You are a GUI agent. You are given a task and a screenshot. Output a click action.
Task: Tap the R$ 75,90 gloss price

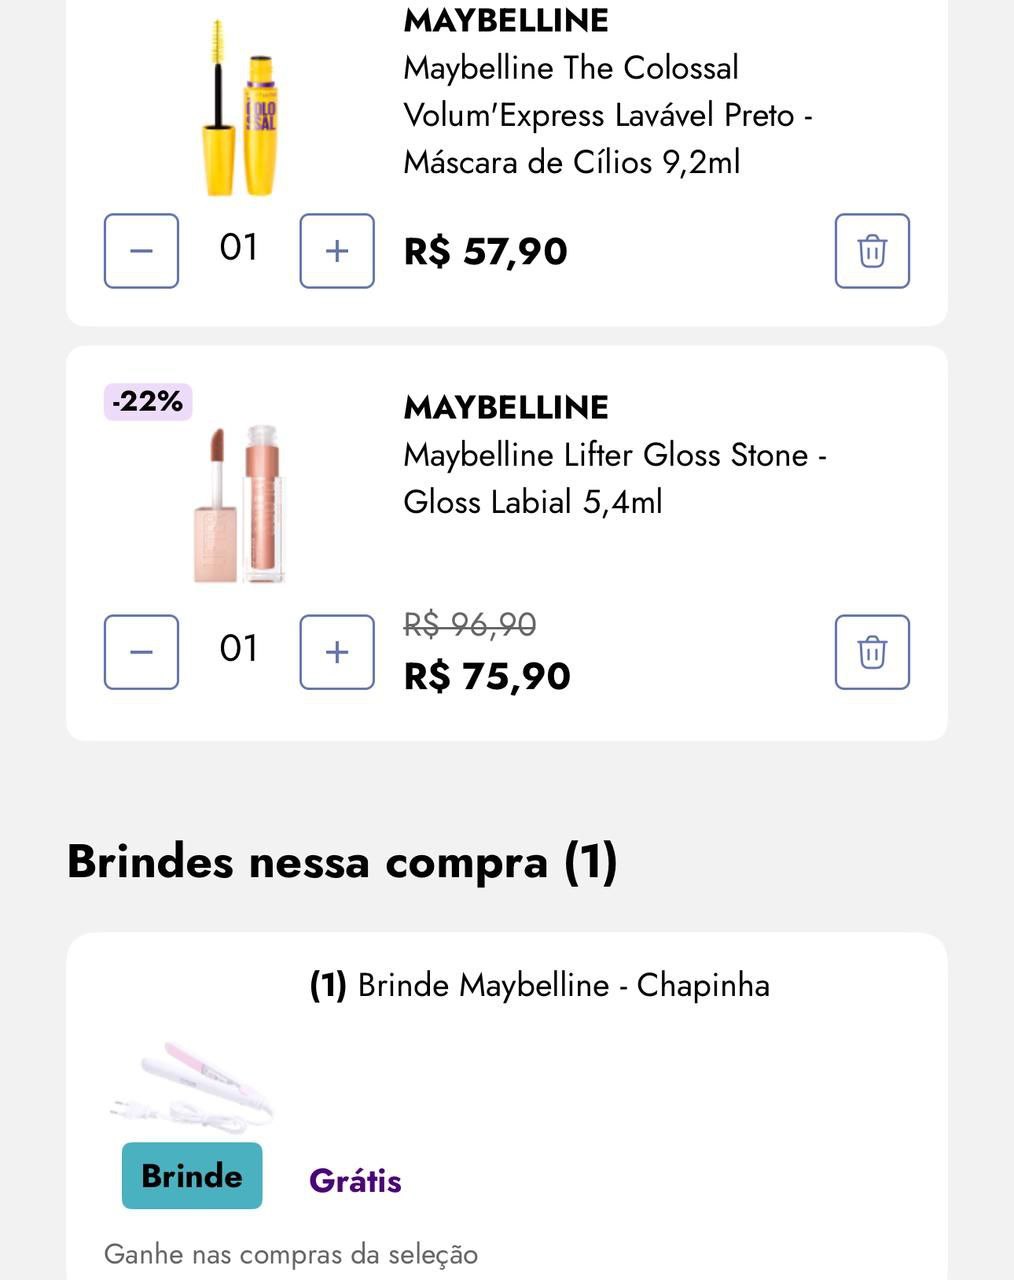[x=487, y=677]
